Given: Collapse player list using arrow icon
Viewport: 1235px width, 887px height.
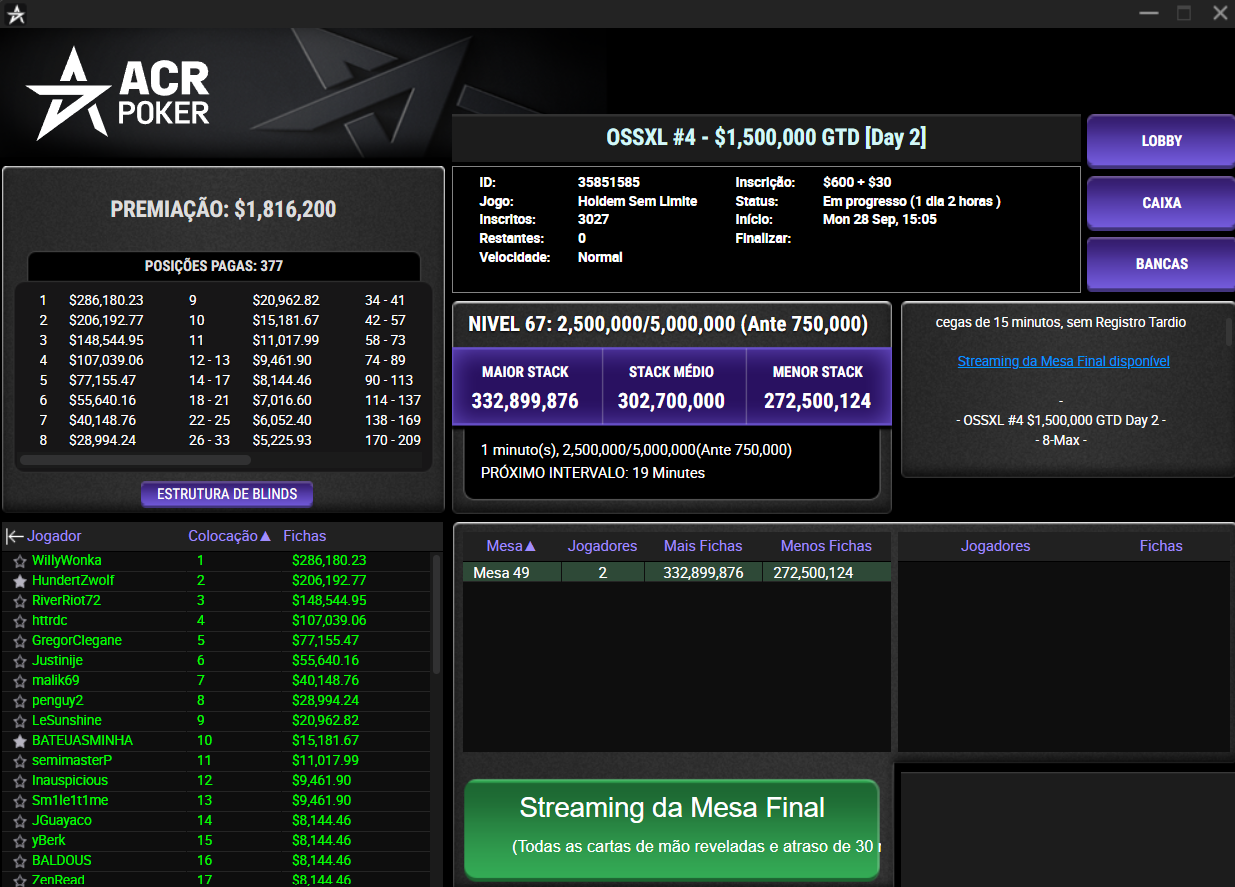Looking at the screenshot, I should click(14, 536).
